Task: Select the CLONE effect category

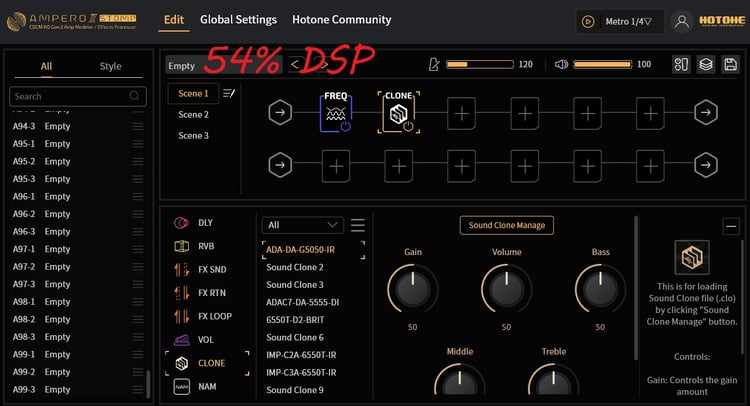Action: pos(207,363)
